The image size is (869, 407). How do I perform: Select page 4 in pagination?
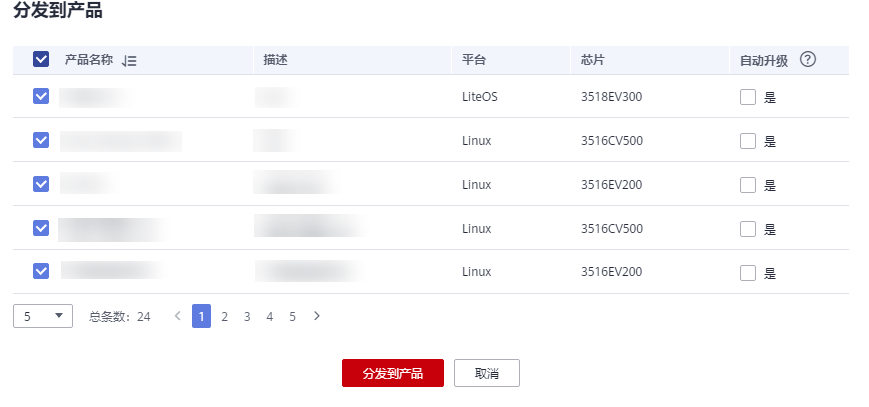269,316
